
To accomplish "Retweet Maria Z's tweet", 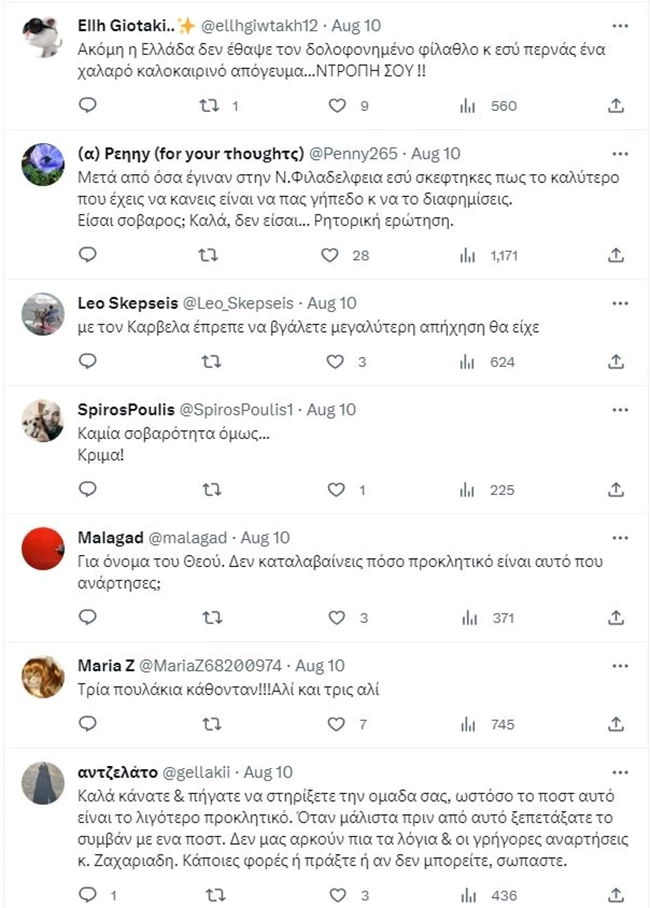I will (x=209, y=724).
